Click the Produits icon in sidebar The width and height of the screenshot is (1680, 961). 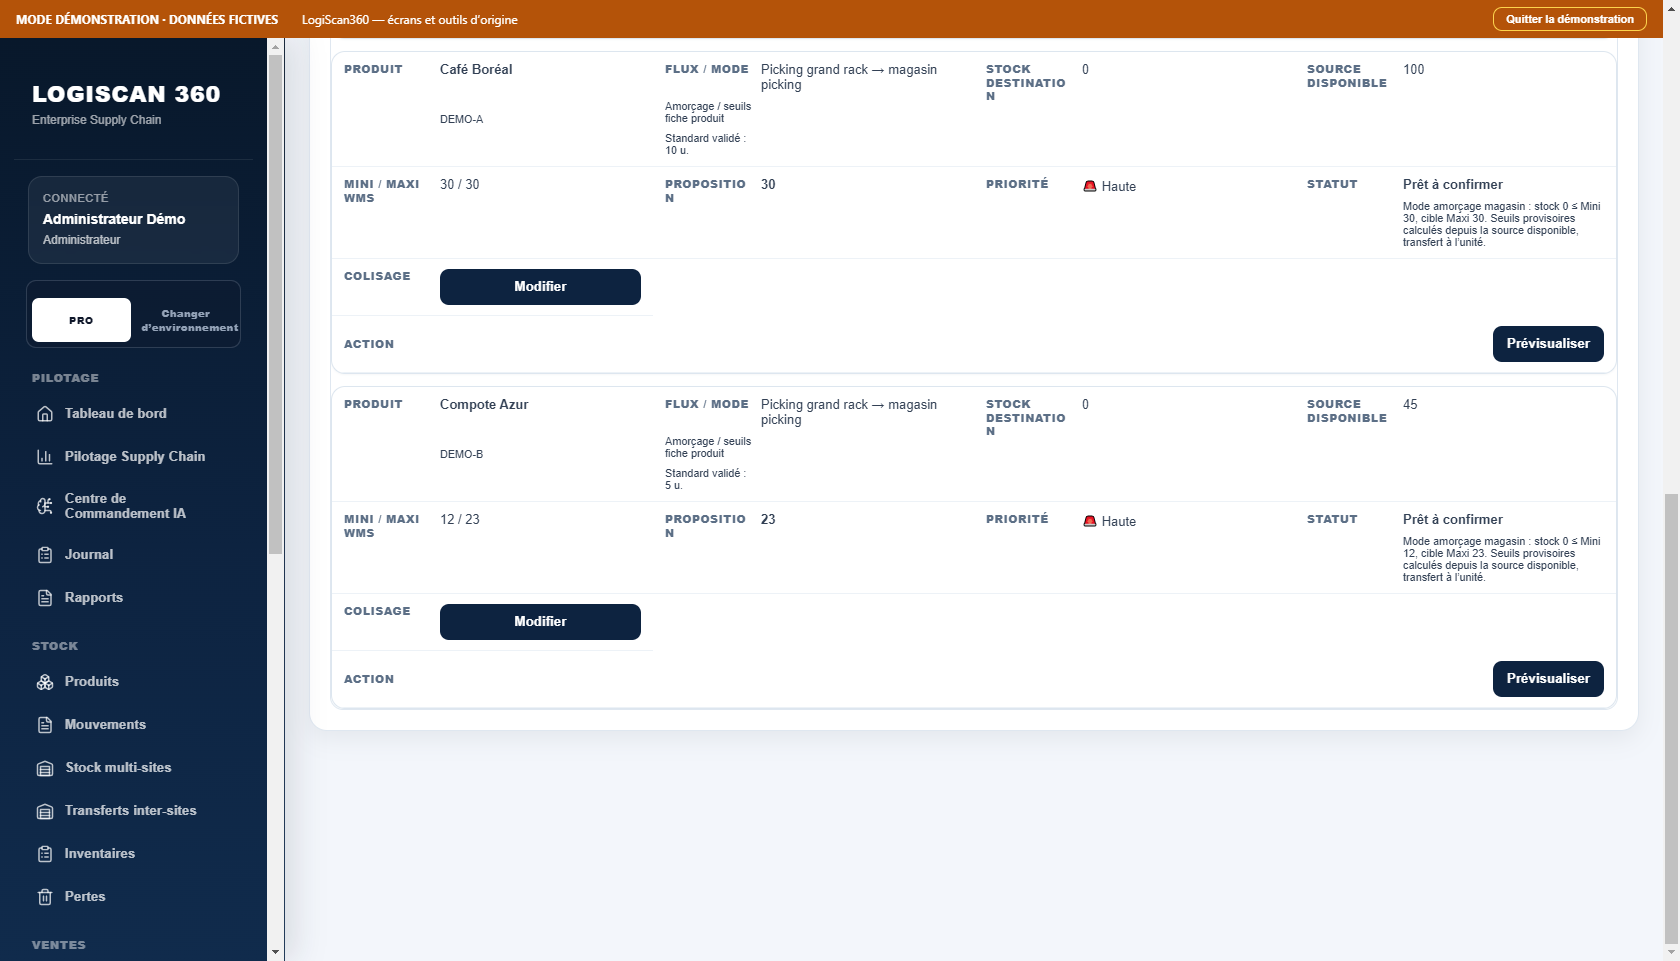point(45,682)
